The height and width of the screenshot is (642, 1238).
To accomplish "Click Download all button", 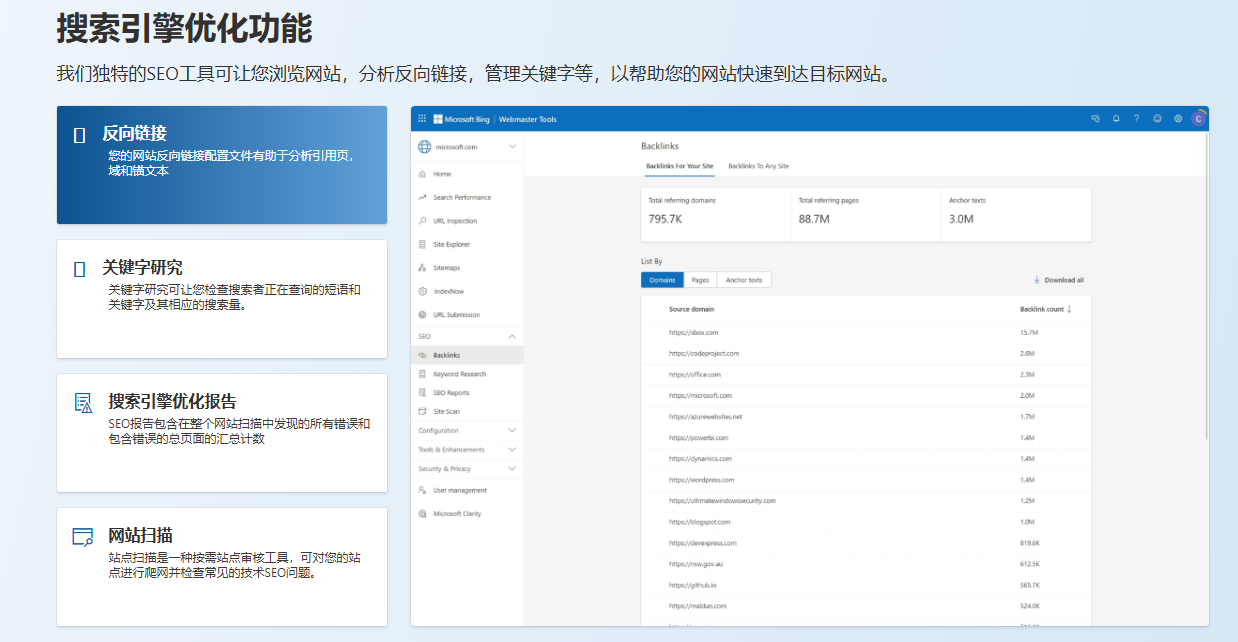I will coord(1058,280).
